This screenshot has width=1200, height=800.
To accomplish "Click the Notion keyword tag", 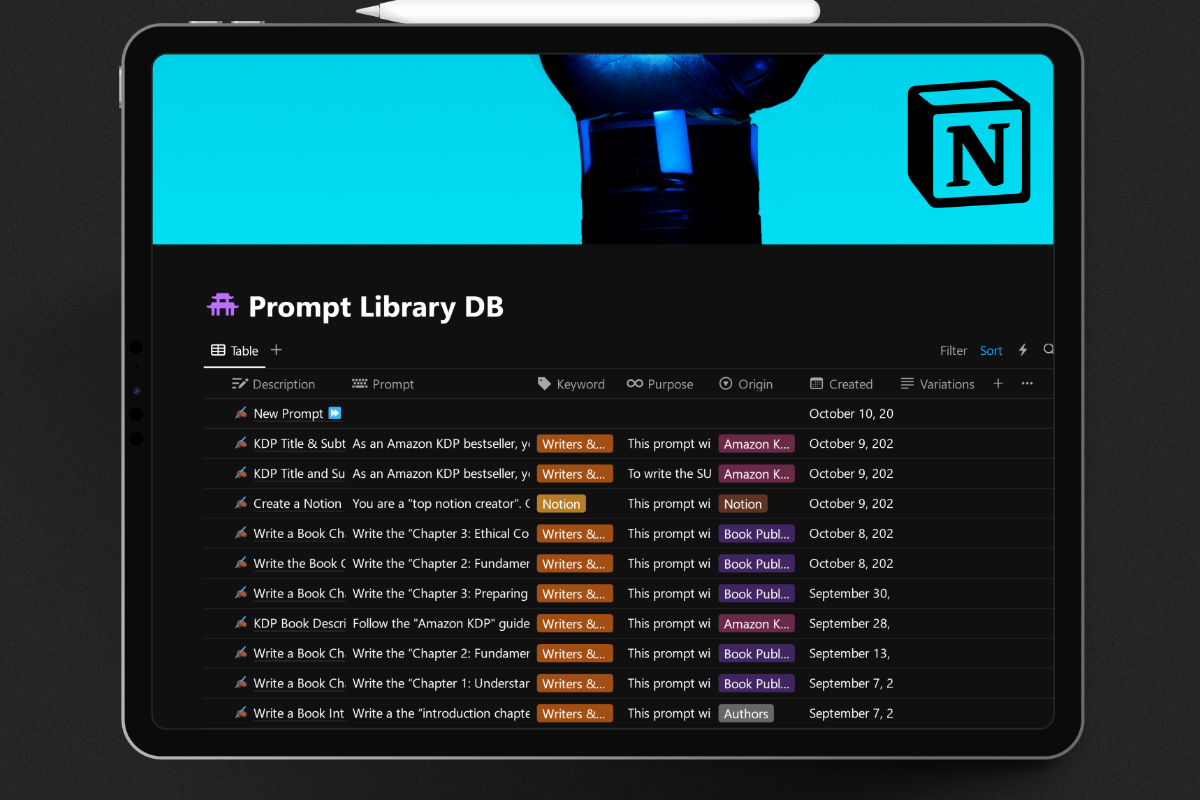I will 561,504.
